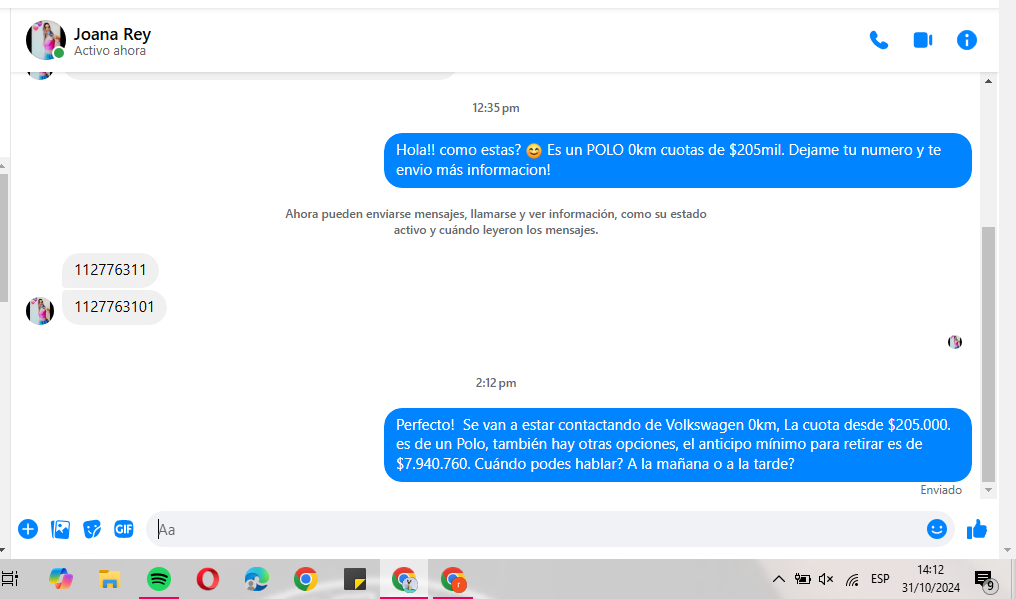The image size is (1016, 599).
Task: Show hidden system tray icons
Action: coord(778,579)
